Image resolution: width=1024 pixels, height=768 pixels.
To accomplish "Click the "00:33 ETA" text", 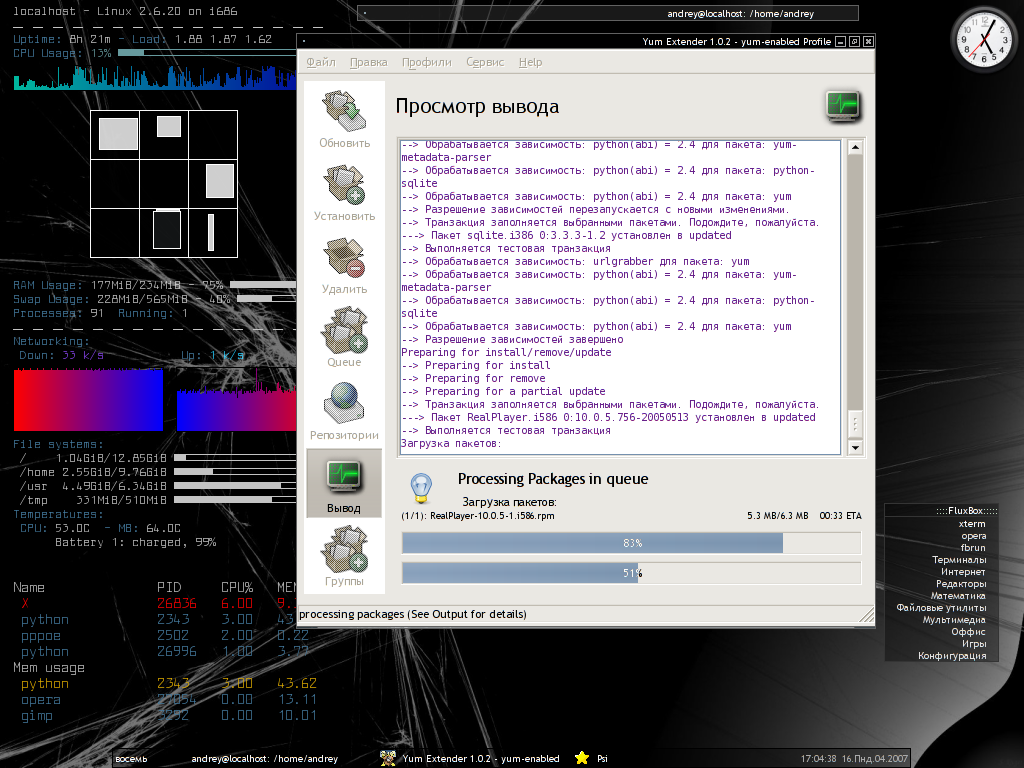I will click(x=840, y=515).
